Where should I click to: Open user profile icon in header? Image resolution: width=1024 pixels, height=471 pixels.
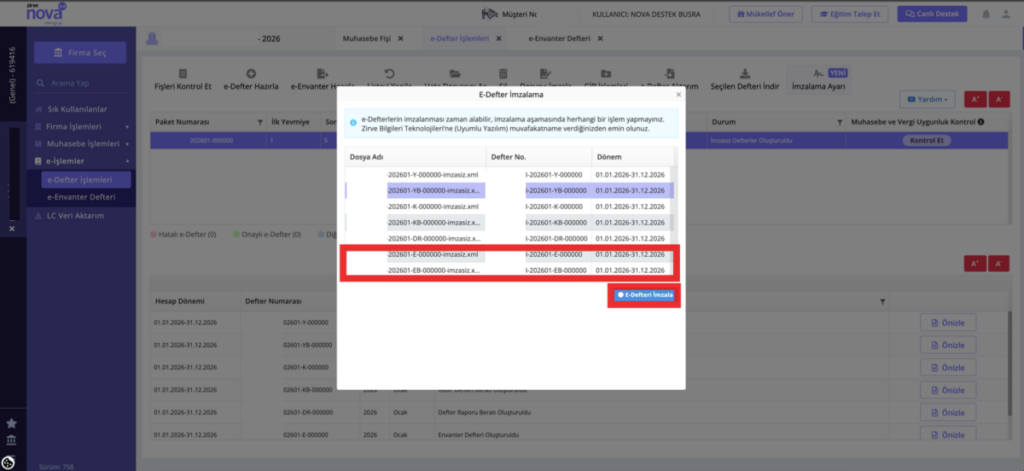[1006, 14]
